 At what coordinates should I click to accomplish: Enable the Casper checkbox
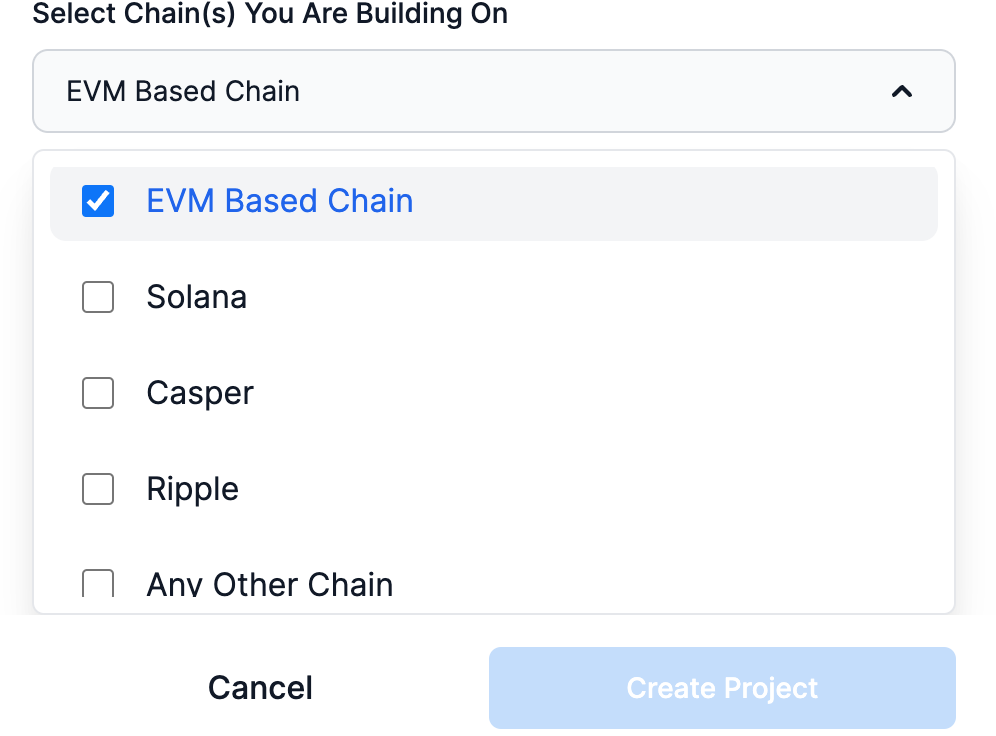coord(98,393)
